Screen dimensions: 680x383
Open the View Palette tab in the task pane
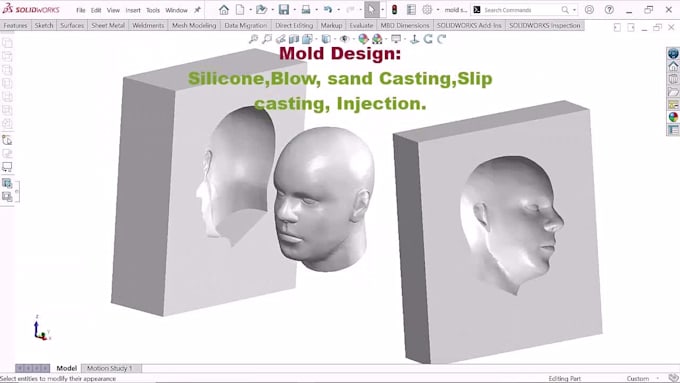(x=673, y=105)
